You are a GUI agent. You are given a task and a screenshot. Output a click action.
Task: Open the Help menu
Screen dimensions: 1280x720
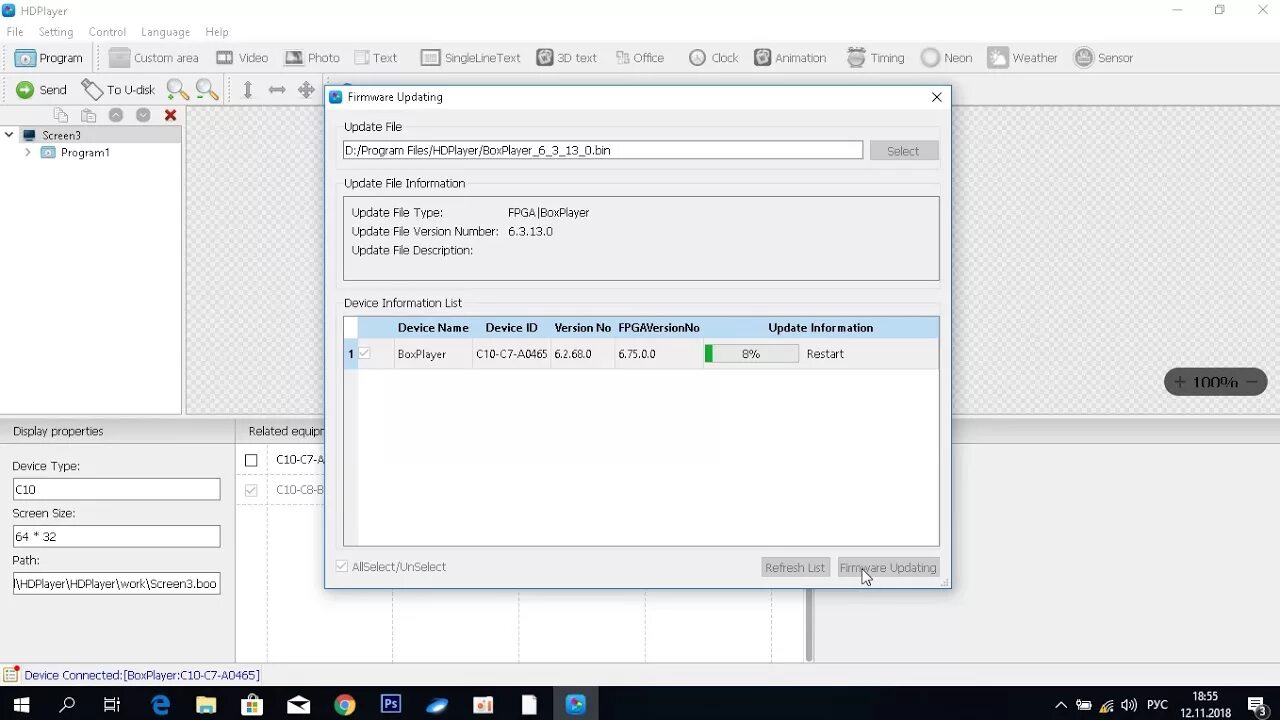click(217, 32)
